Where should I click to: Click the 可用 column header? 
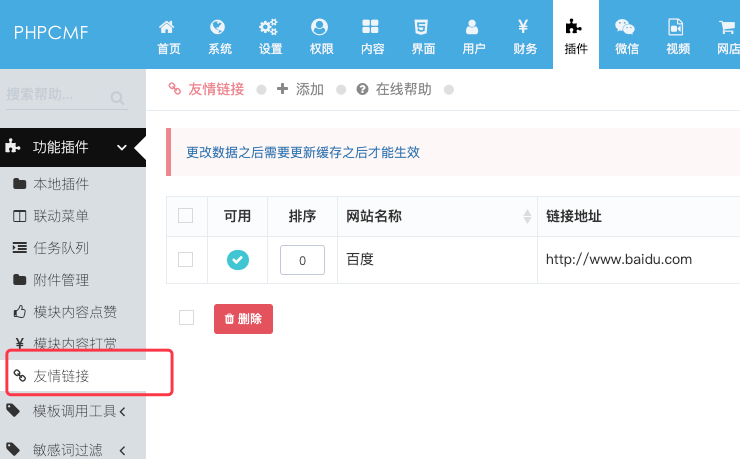pos(237,216)
